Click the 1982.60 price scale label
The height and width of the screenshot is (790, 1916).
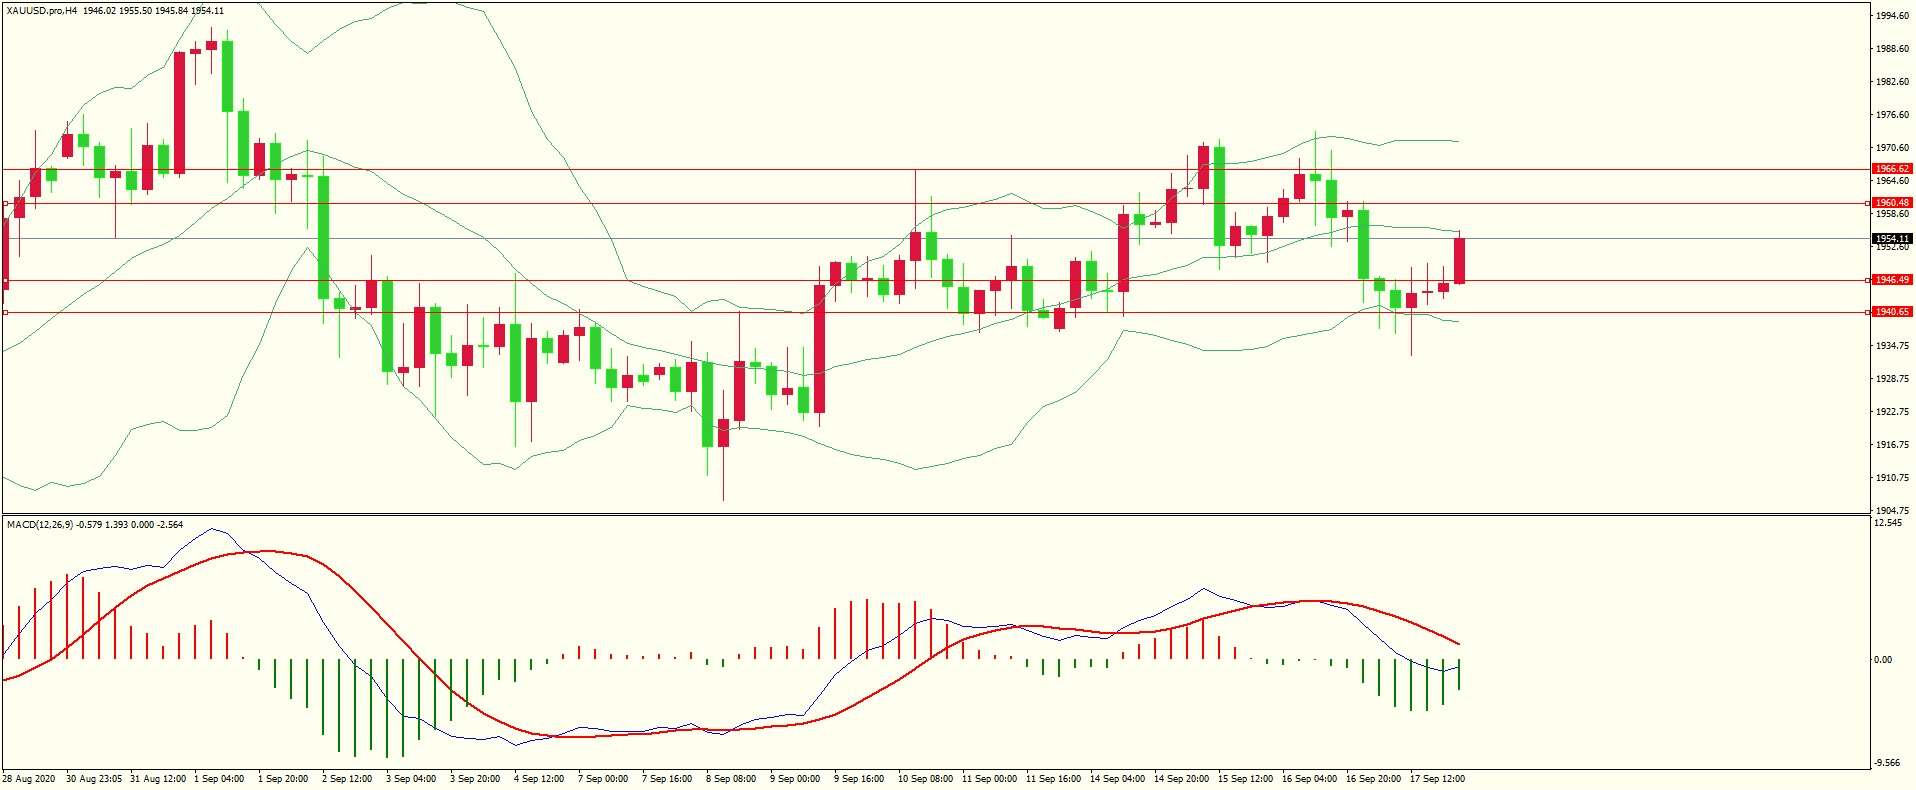[1893, 81]
